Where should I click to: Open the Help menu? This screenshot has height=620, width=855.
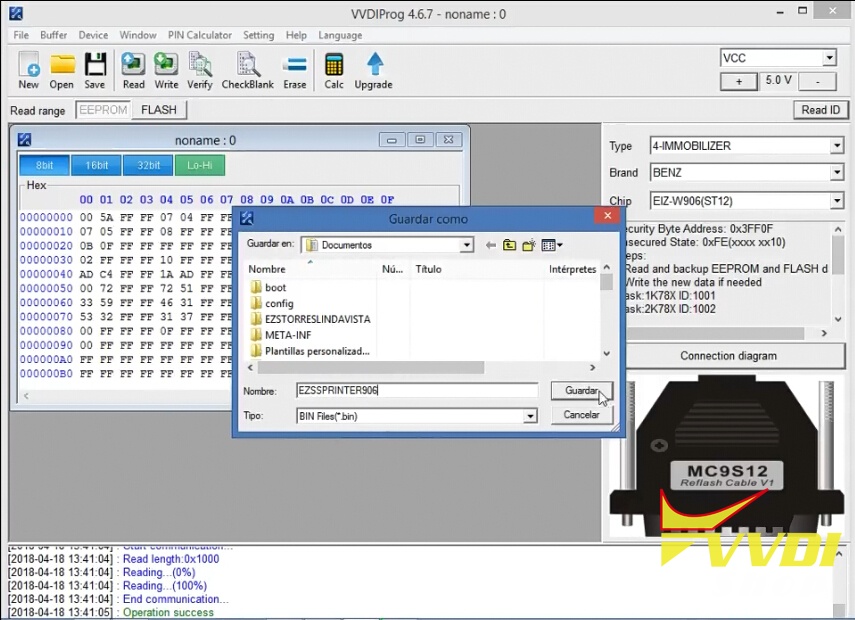296,35
